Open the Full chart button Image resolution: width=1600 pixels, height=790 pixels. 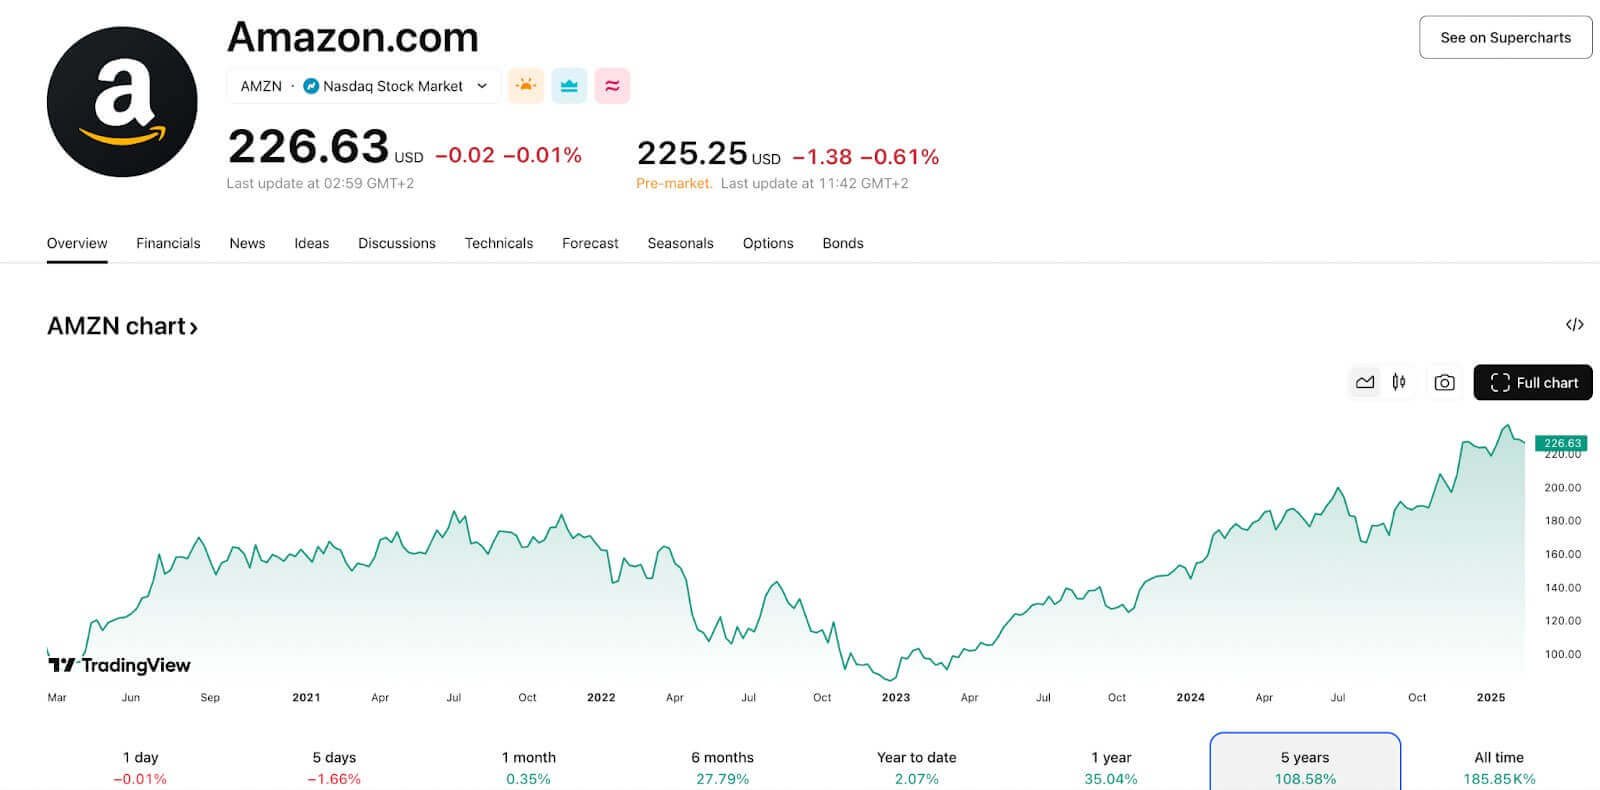point(1532,382)
